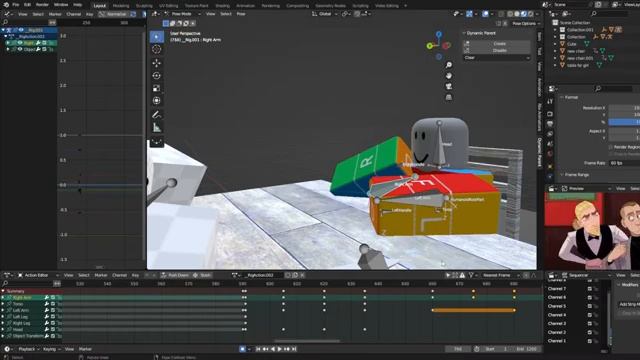640x360 pixels.
Task: Select material preview shading mode icon
Action: [x=524, y=14]
